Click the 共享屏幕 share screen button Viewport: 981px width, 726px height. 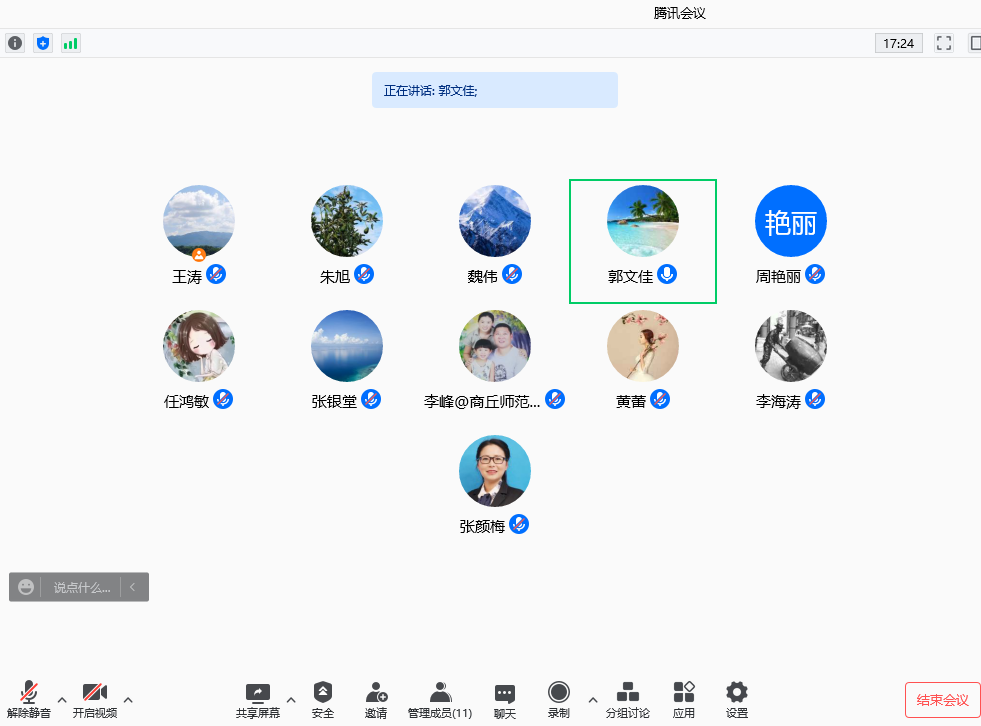tap(258, 699)
